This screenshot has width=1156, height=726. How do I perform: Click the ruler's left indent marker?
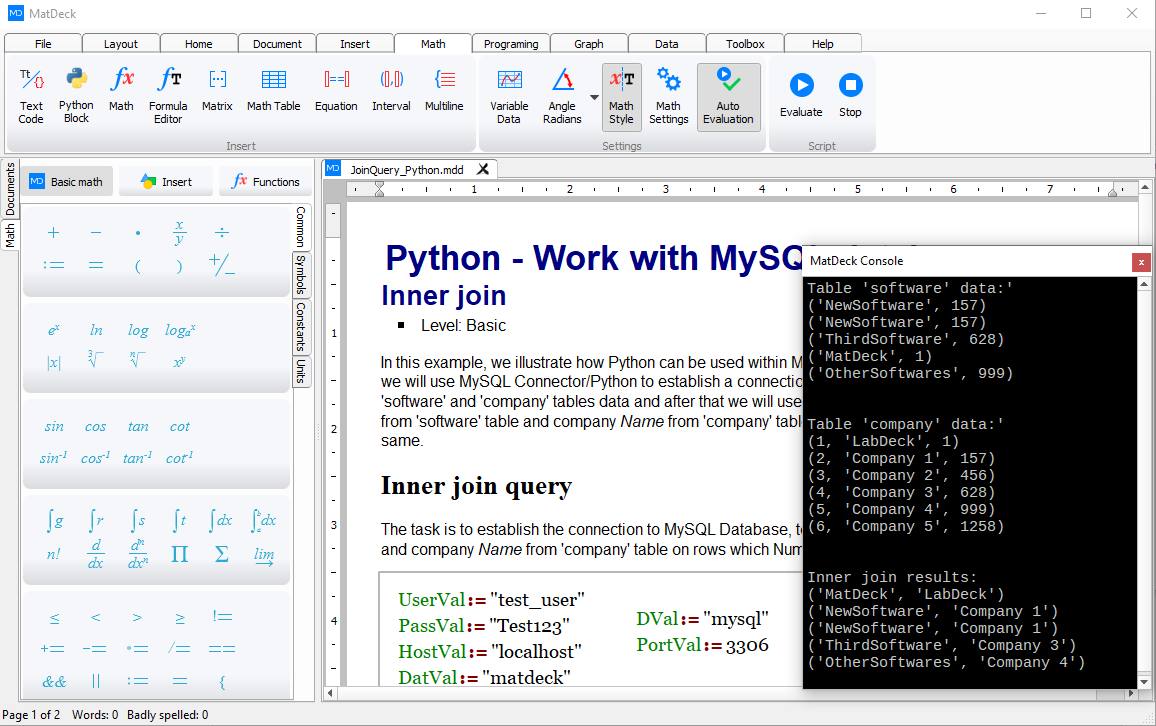pyautogui.click(x=379, y=189)
